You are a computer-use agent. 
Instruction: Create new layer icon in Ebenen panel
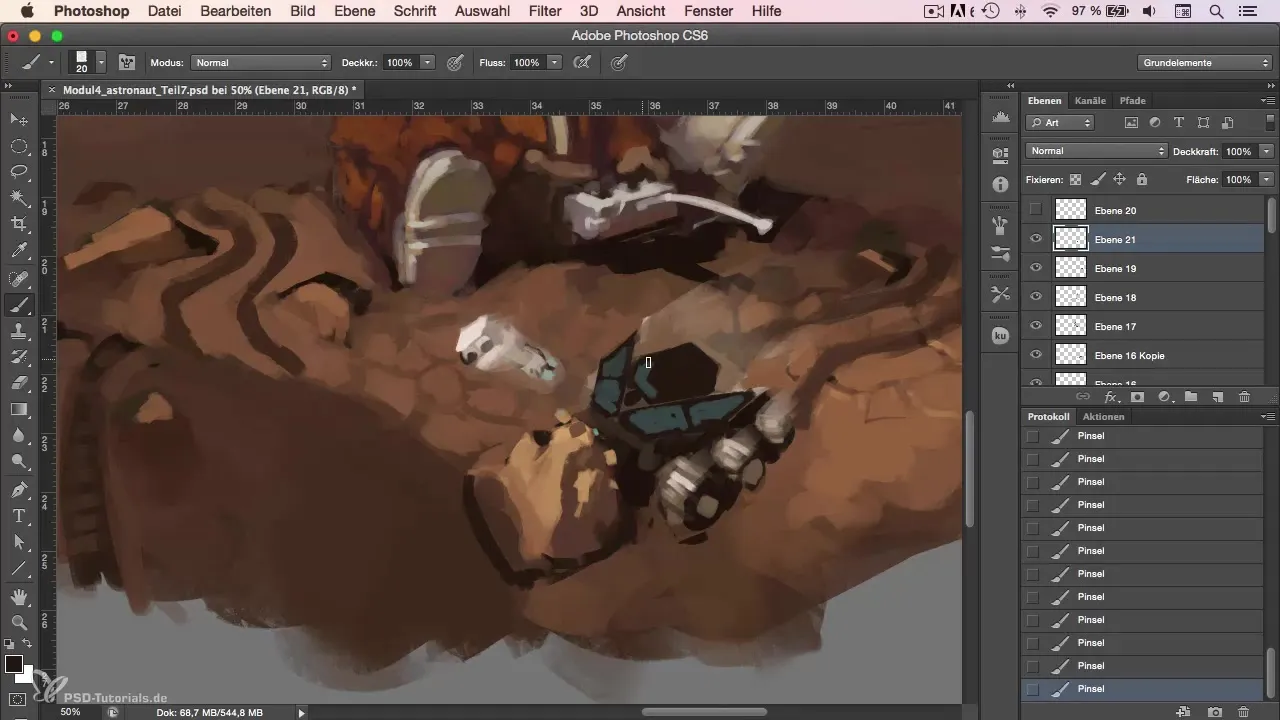[x=1217, y=397]
